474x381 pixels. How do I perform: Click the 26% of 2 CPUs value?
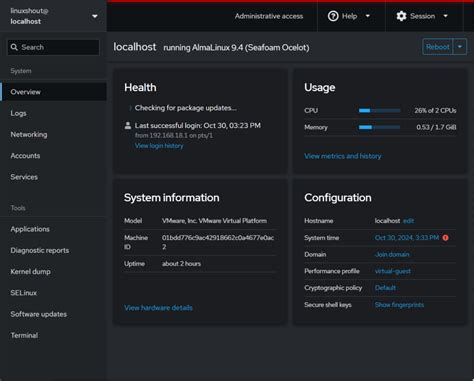click(435, 110)
